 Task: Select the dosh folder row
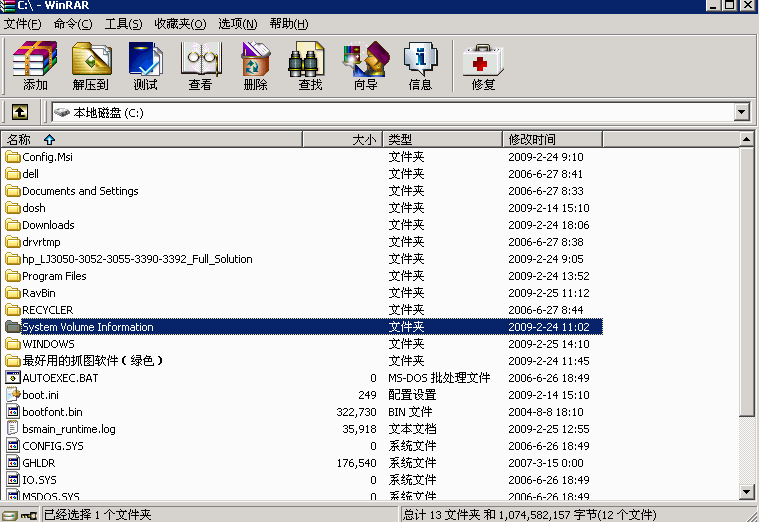click(x=302, y=208)
